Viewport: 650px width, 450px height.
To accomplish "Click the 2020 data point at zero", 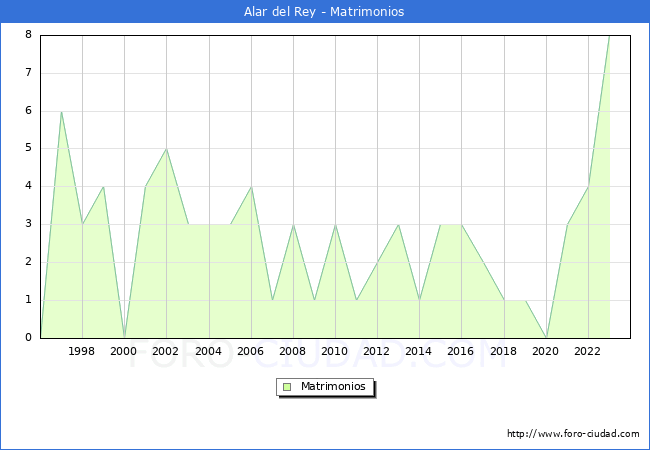I will (x=545, y=337).
